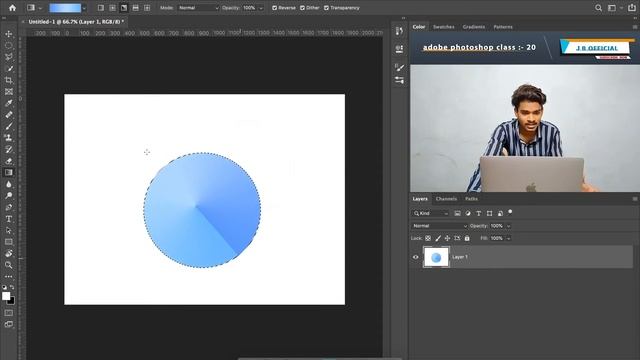
Task: Select the Untitled-1 document tab
Action: [x=76, y=22]
